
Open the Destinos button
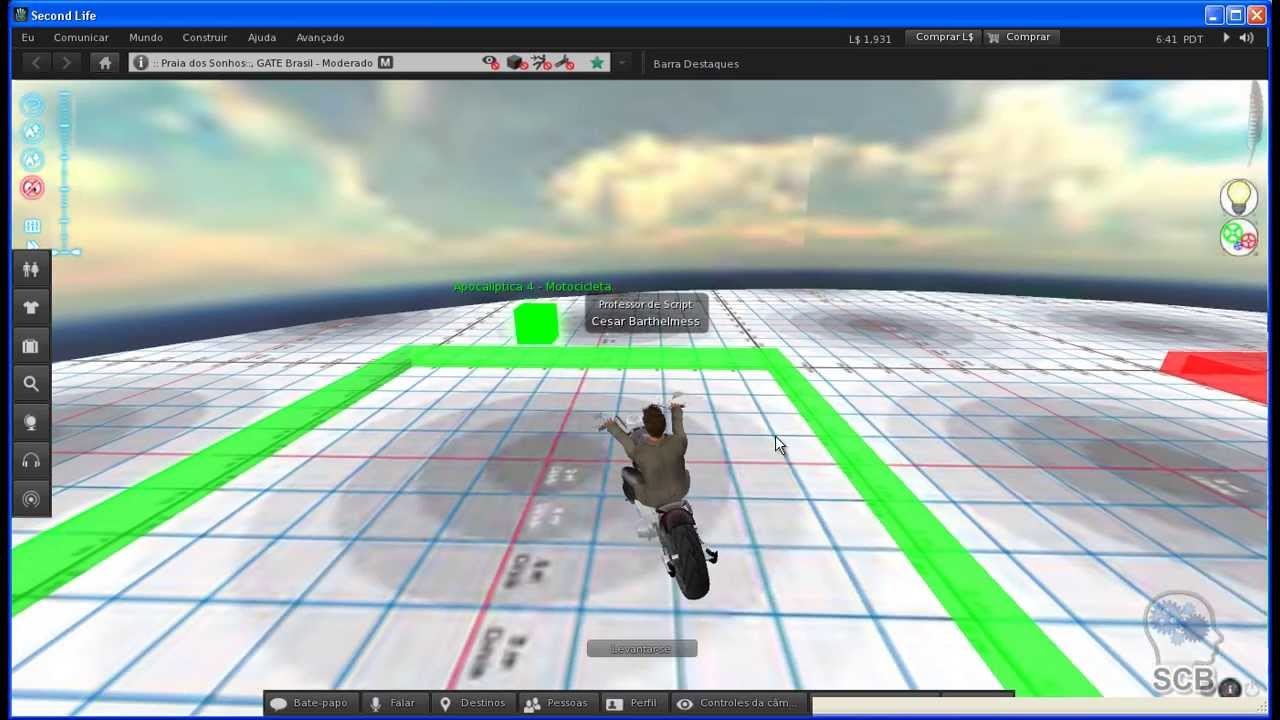coord(472,703)
